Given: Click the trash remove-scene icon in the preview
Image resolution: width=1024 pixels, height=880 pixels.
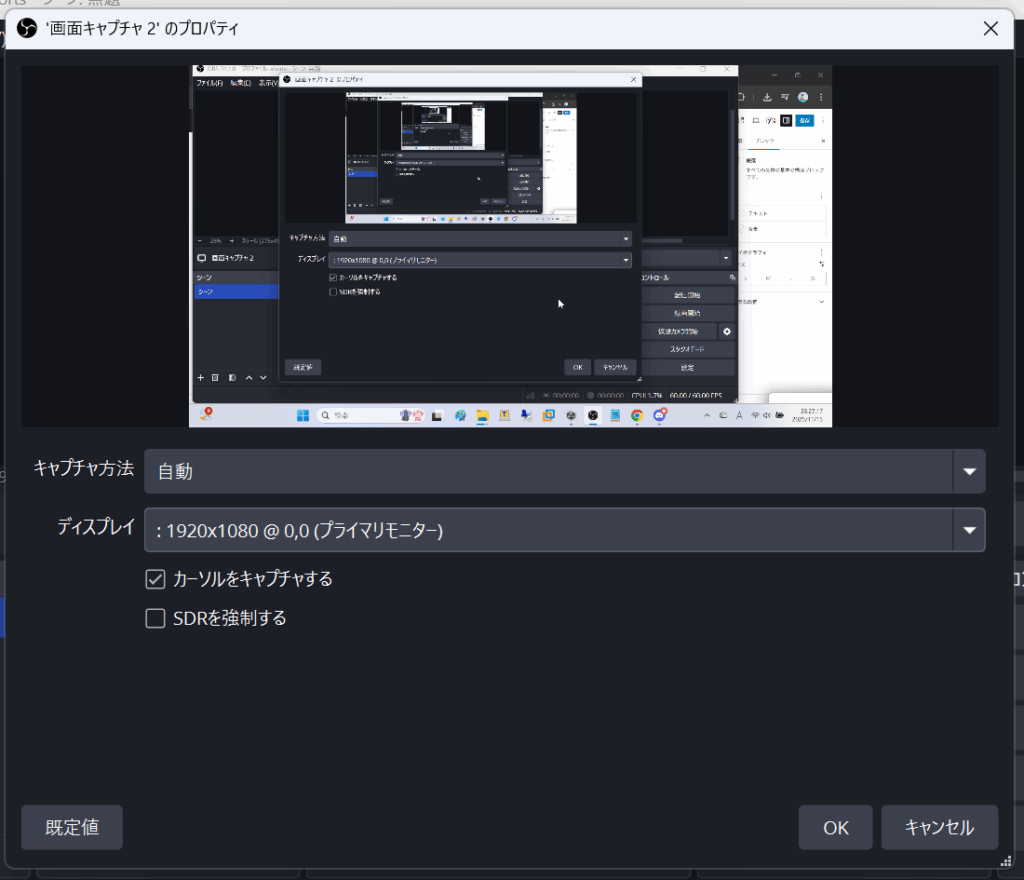Looking at the screenshot, I should (215, 378).
